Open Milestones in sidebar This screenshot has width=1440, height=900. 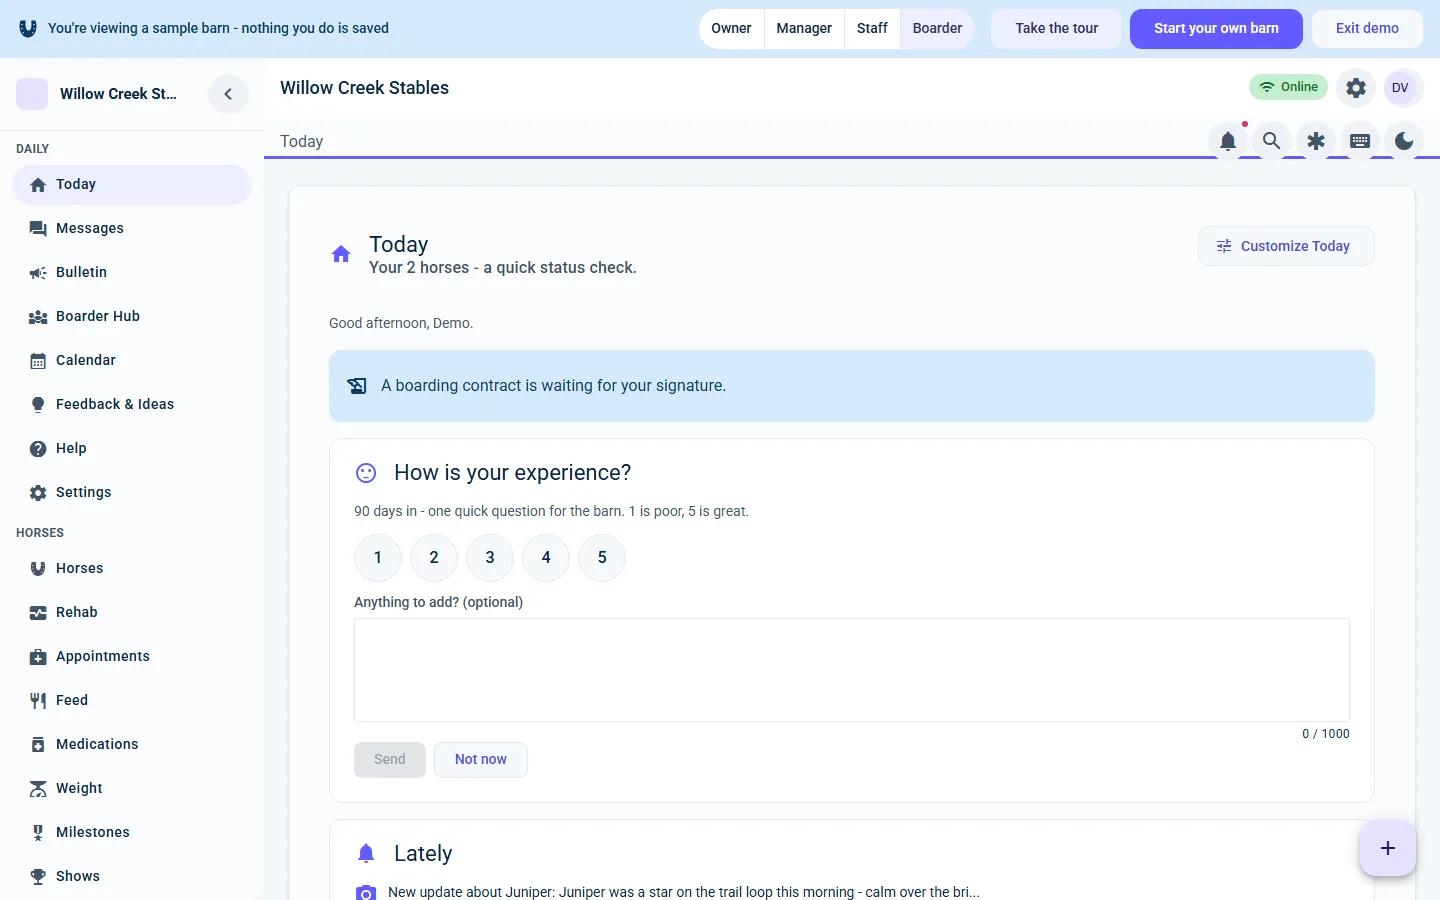132,832
